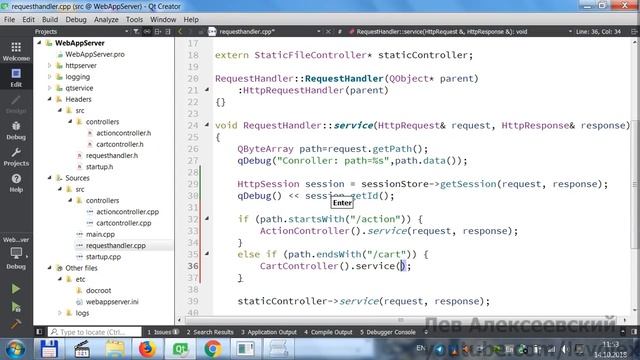Open the Help mode
The height and width of the screenshot is (360, 640).
coord(16,183)
